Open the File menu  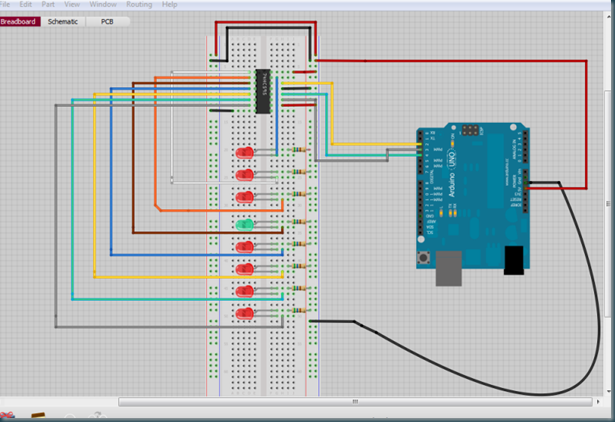point(5,4)
